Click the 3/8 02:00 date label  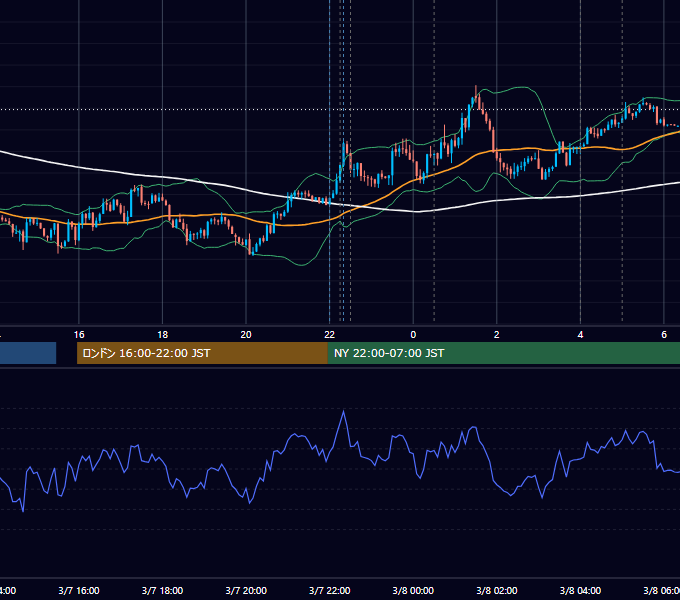click(x=497, y=591)
